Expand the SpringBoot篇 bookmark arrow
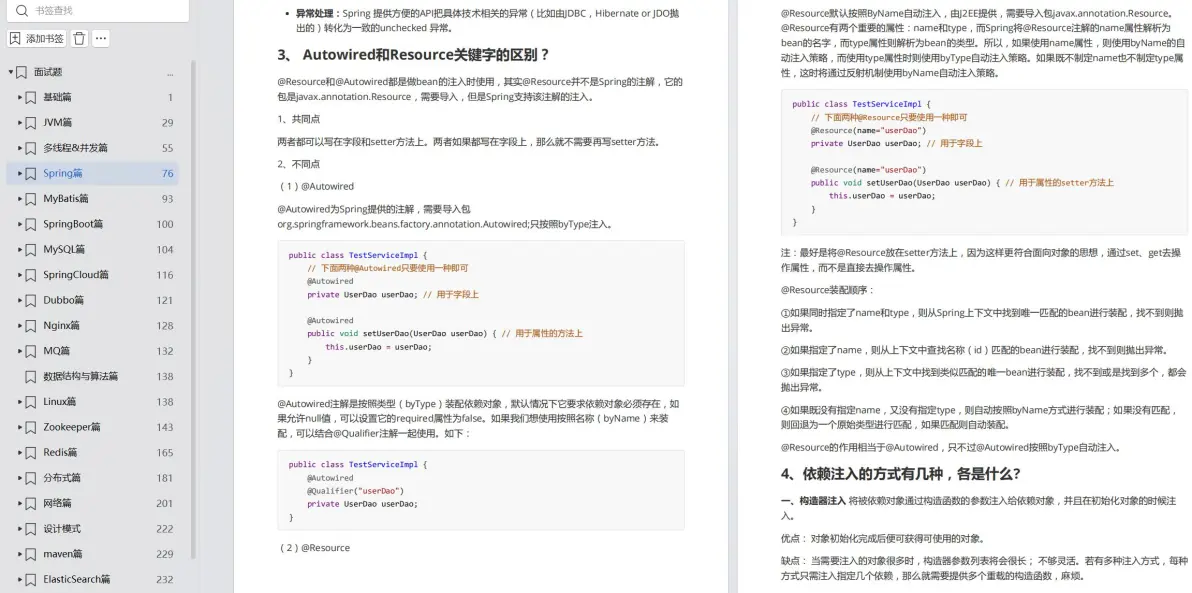The width and height of the screenshot is (1192, 593). [x=20, y=224]
